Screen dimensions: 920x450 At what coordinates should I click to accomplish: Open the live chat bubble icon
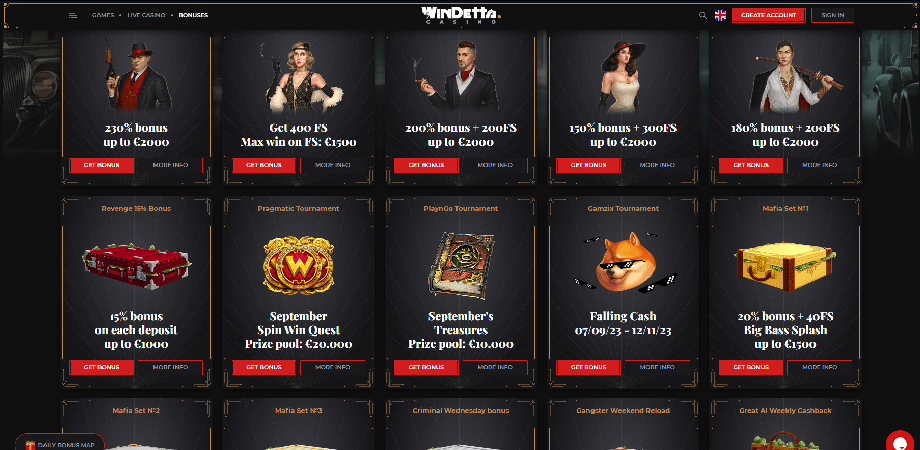point(899,442)
